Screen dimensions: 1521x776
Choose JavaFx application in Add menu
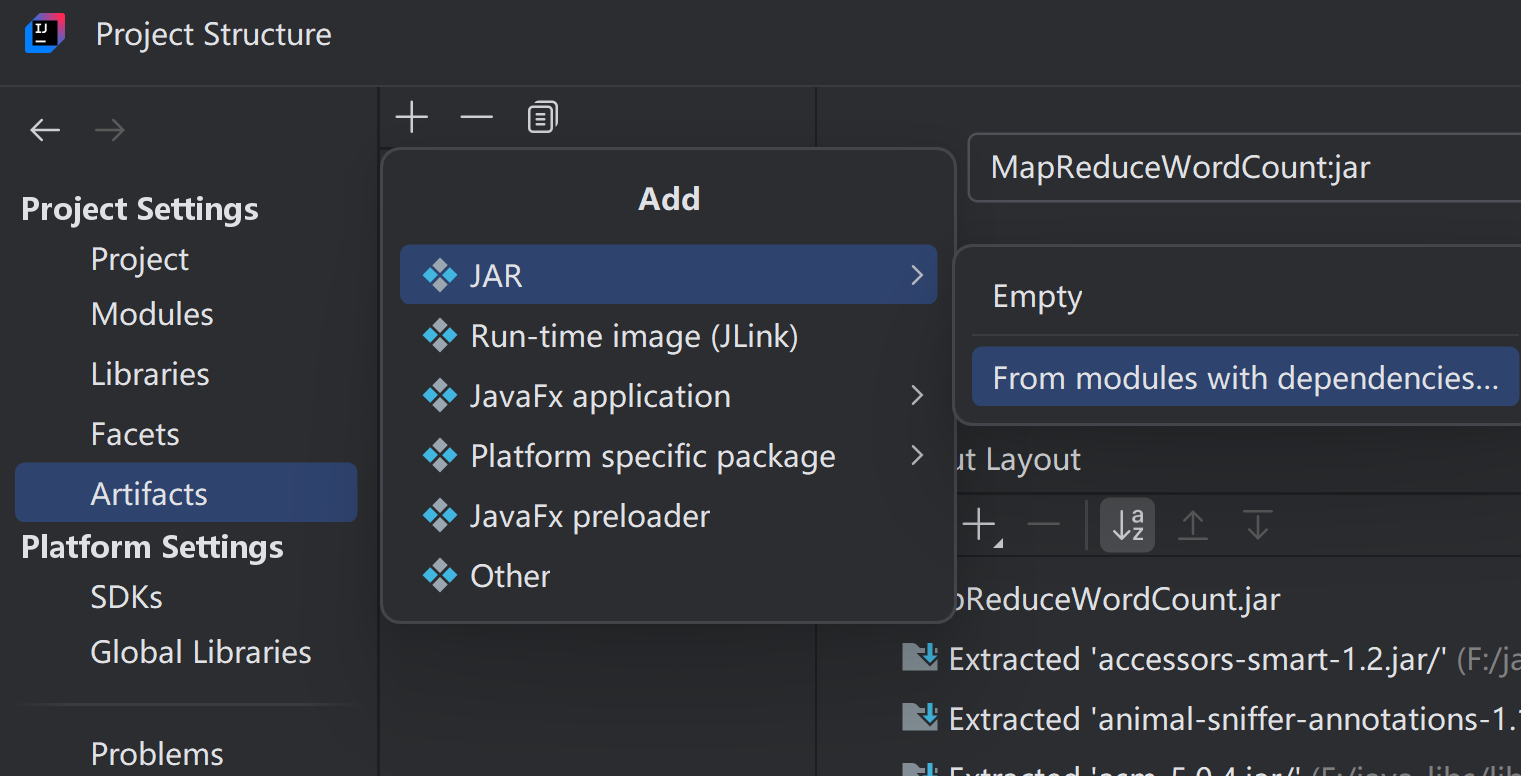(x=668, y=396)
